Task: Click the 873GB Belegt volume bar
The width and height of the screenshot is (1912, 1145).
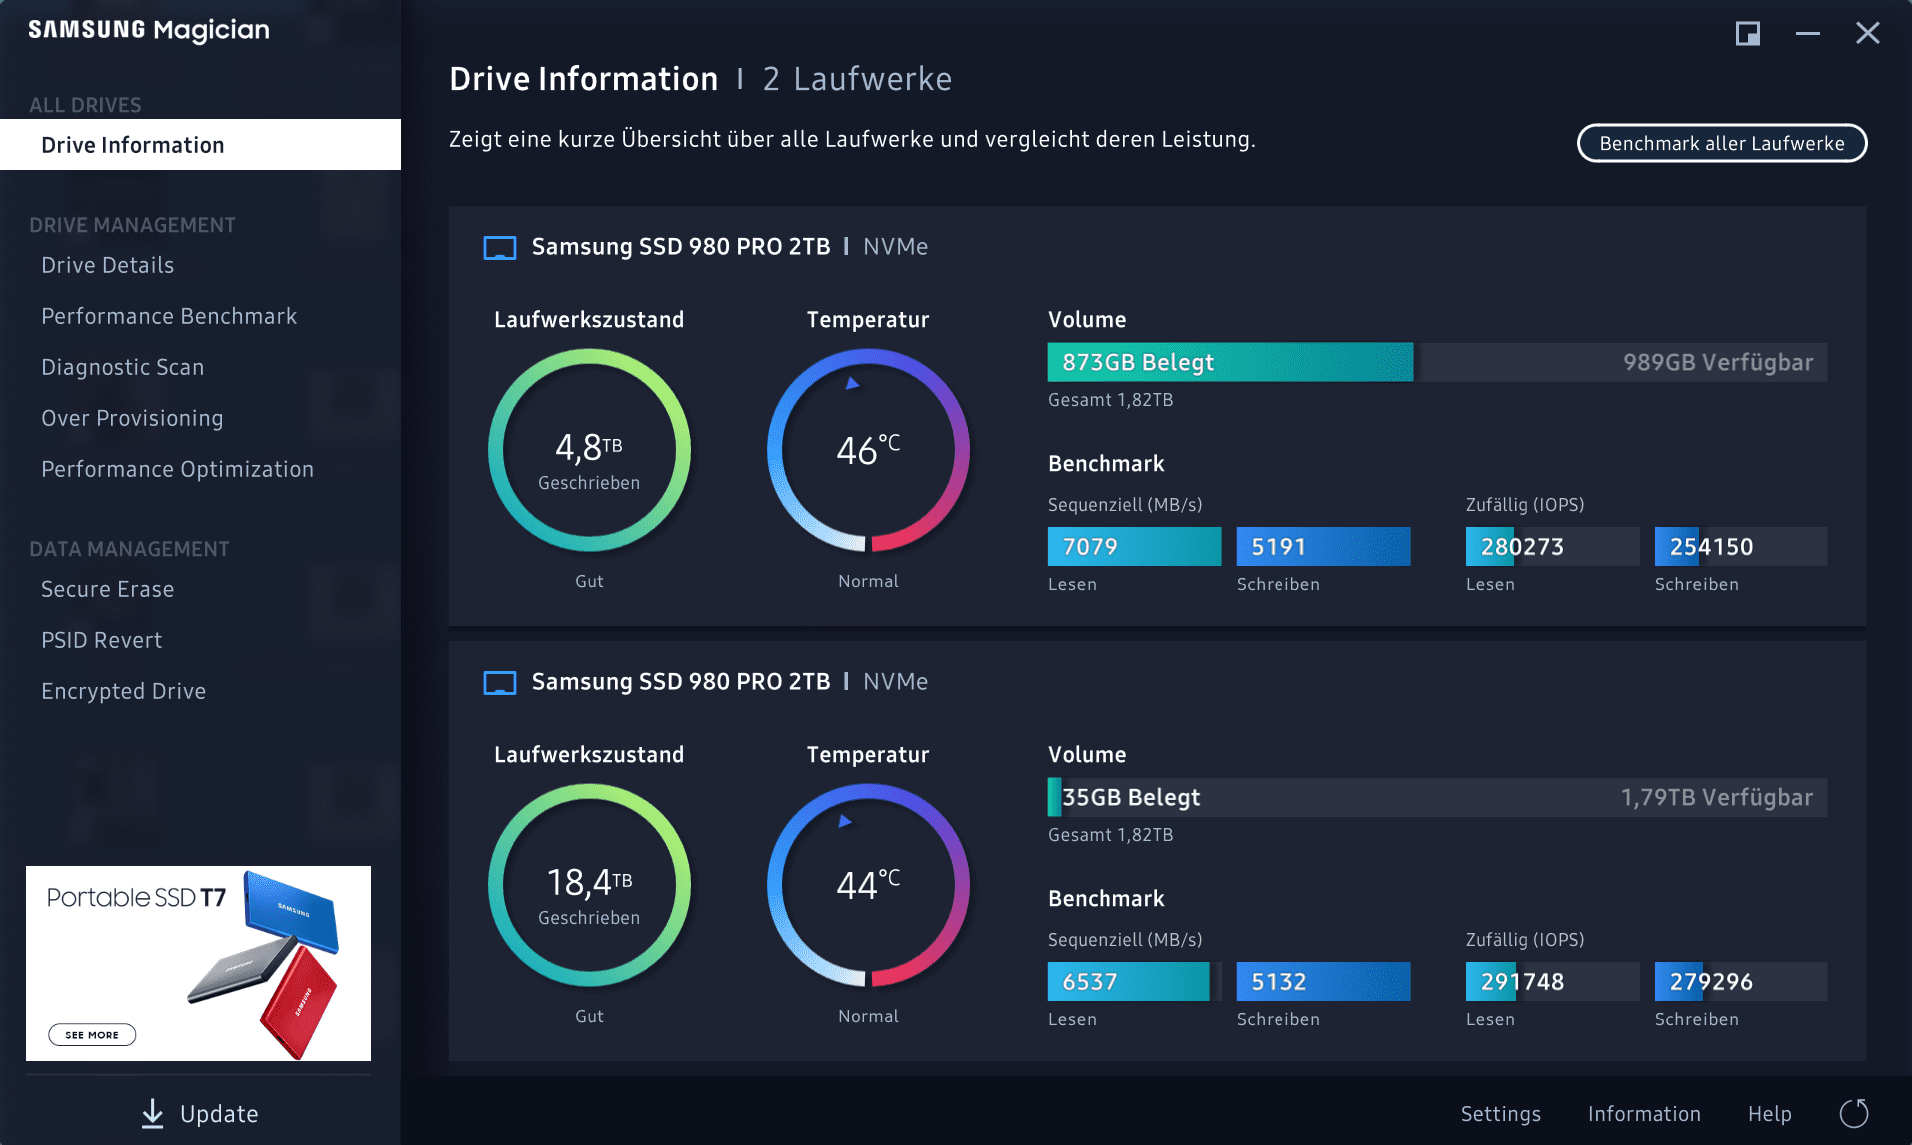Action: pos(1230,362)
